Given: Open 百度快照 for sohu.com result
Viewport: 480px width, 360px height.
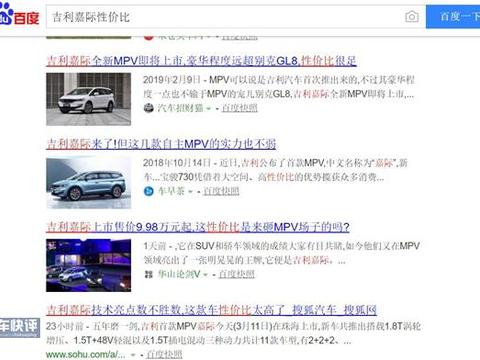Looking at the screenshot, I should pyautogui.click(x=164, y=354).
